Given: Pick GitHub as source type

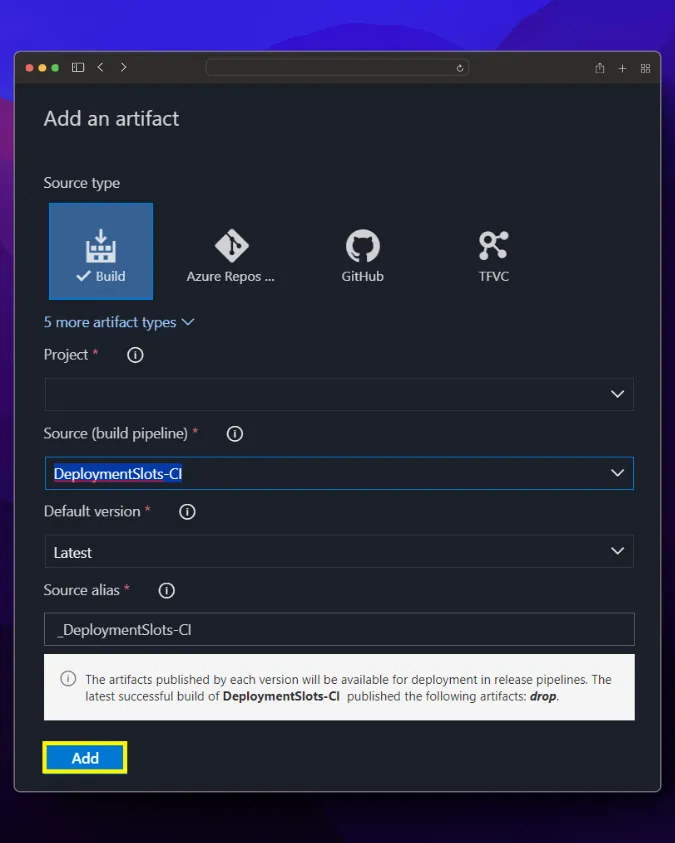Looking at the screenshot, I should [363, 256].
